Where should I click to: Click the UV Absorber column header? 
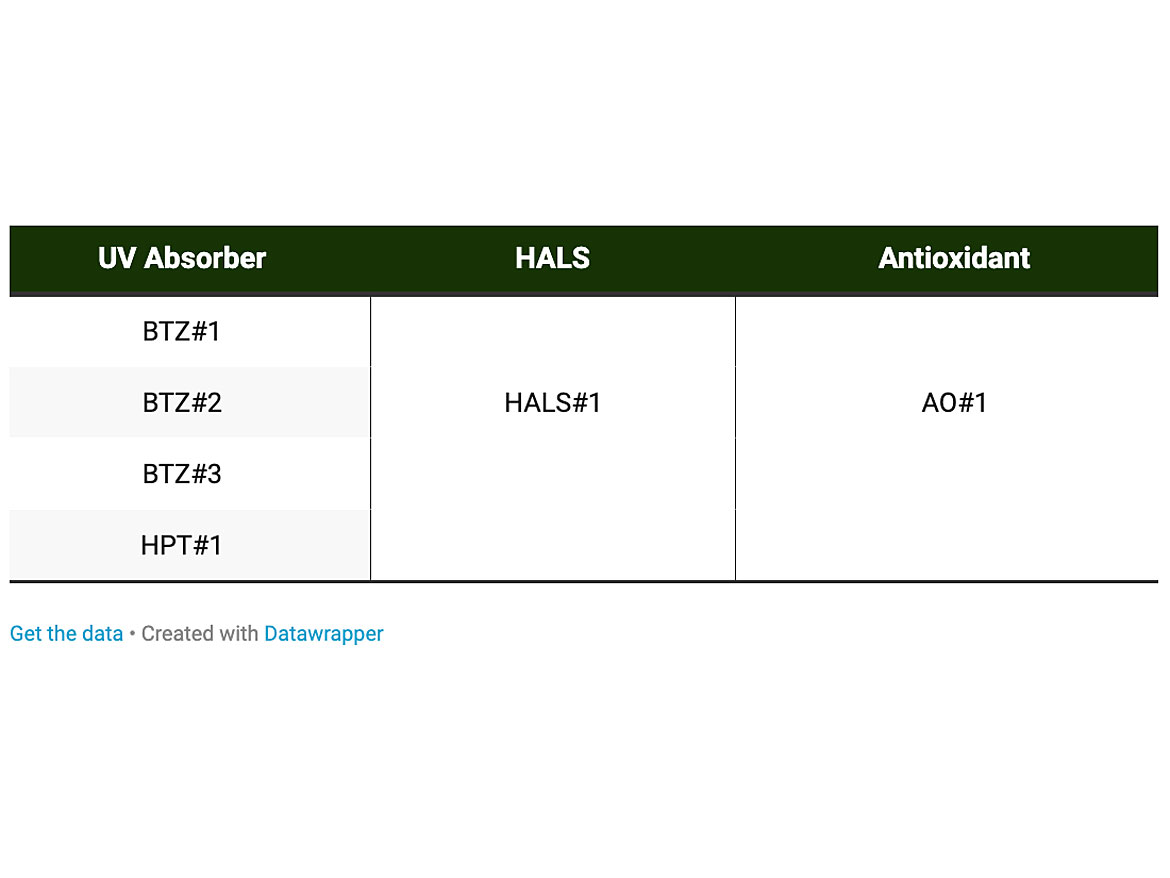(x=182, y=258)
